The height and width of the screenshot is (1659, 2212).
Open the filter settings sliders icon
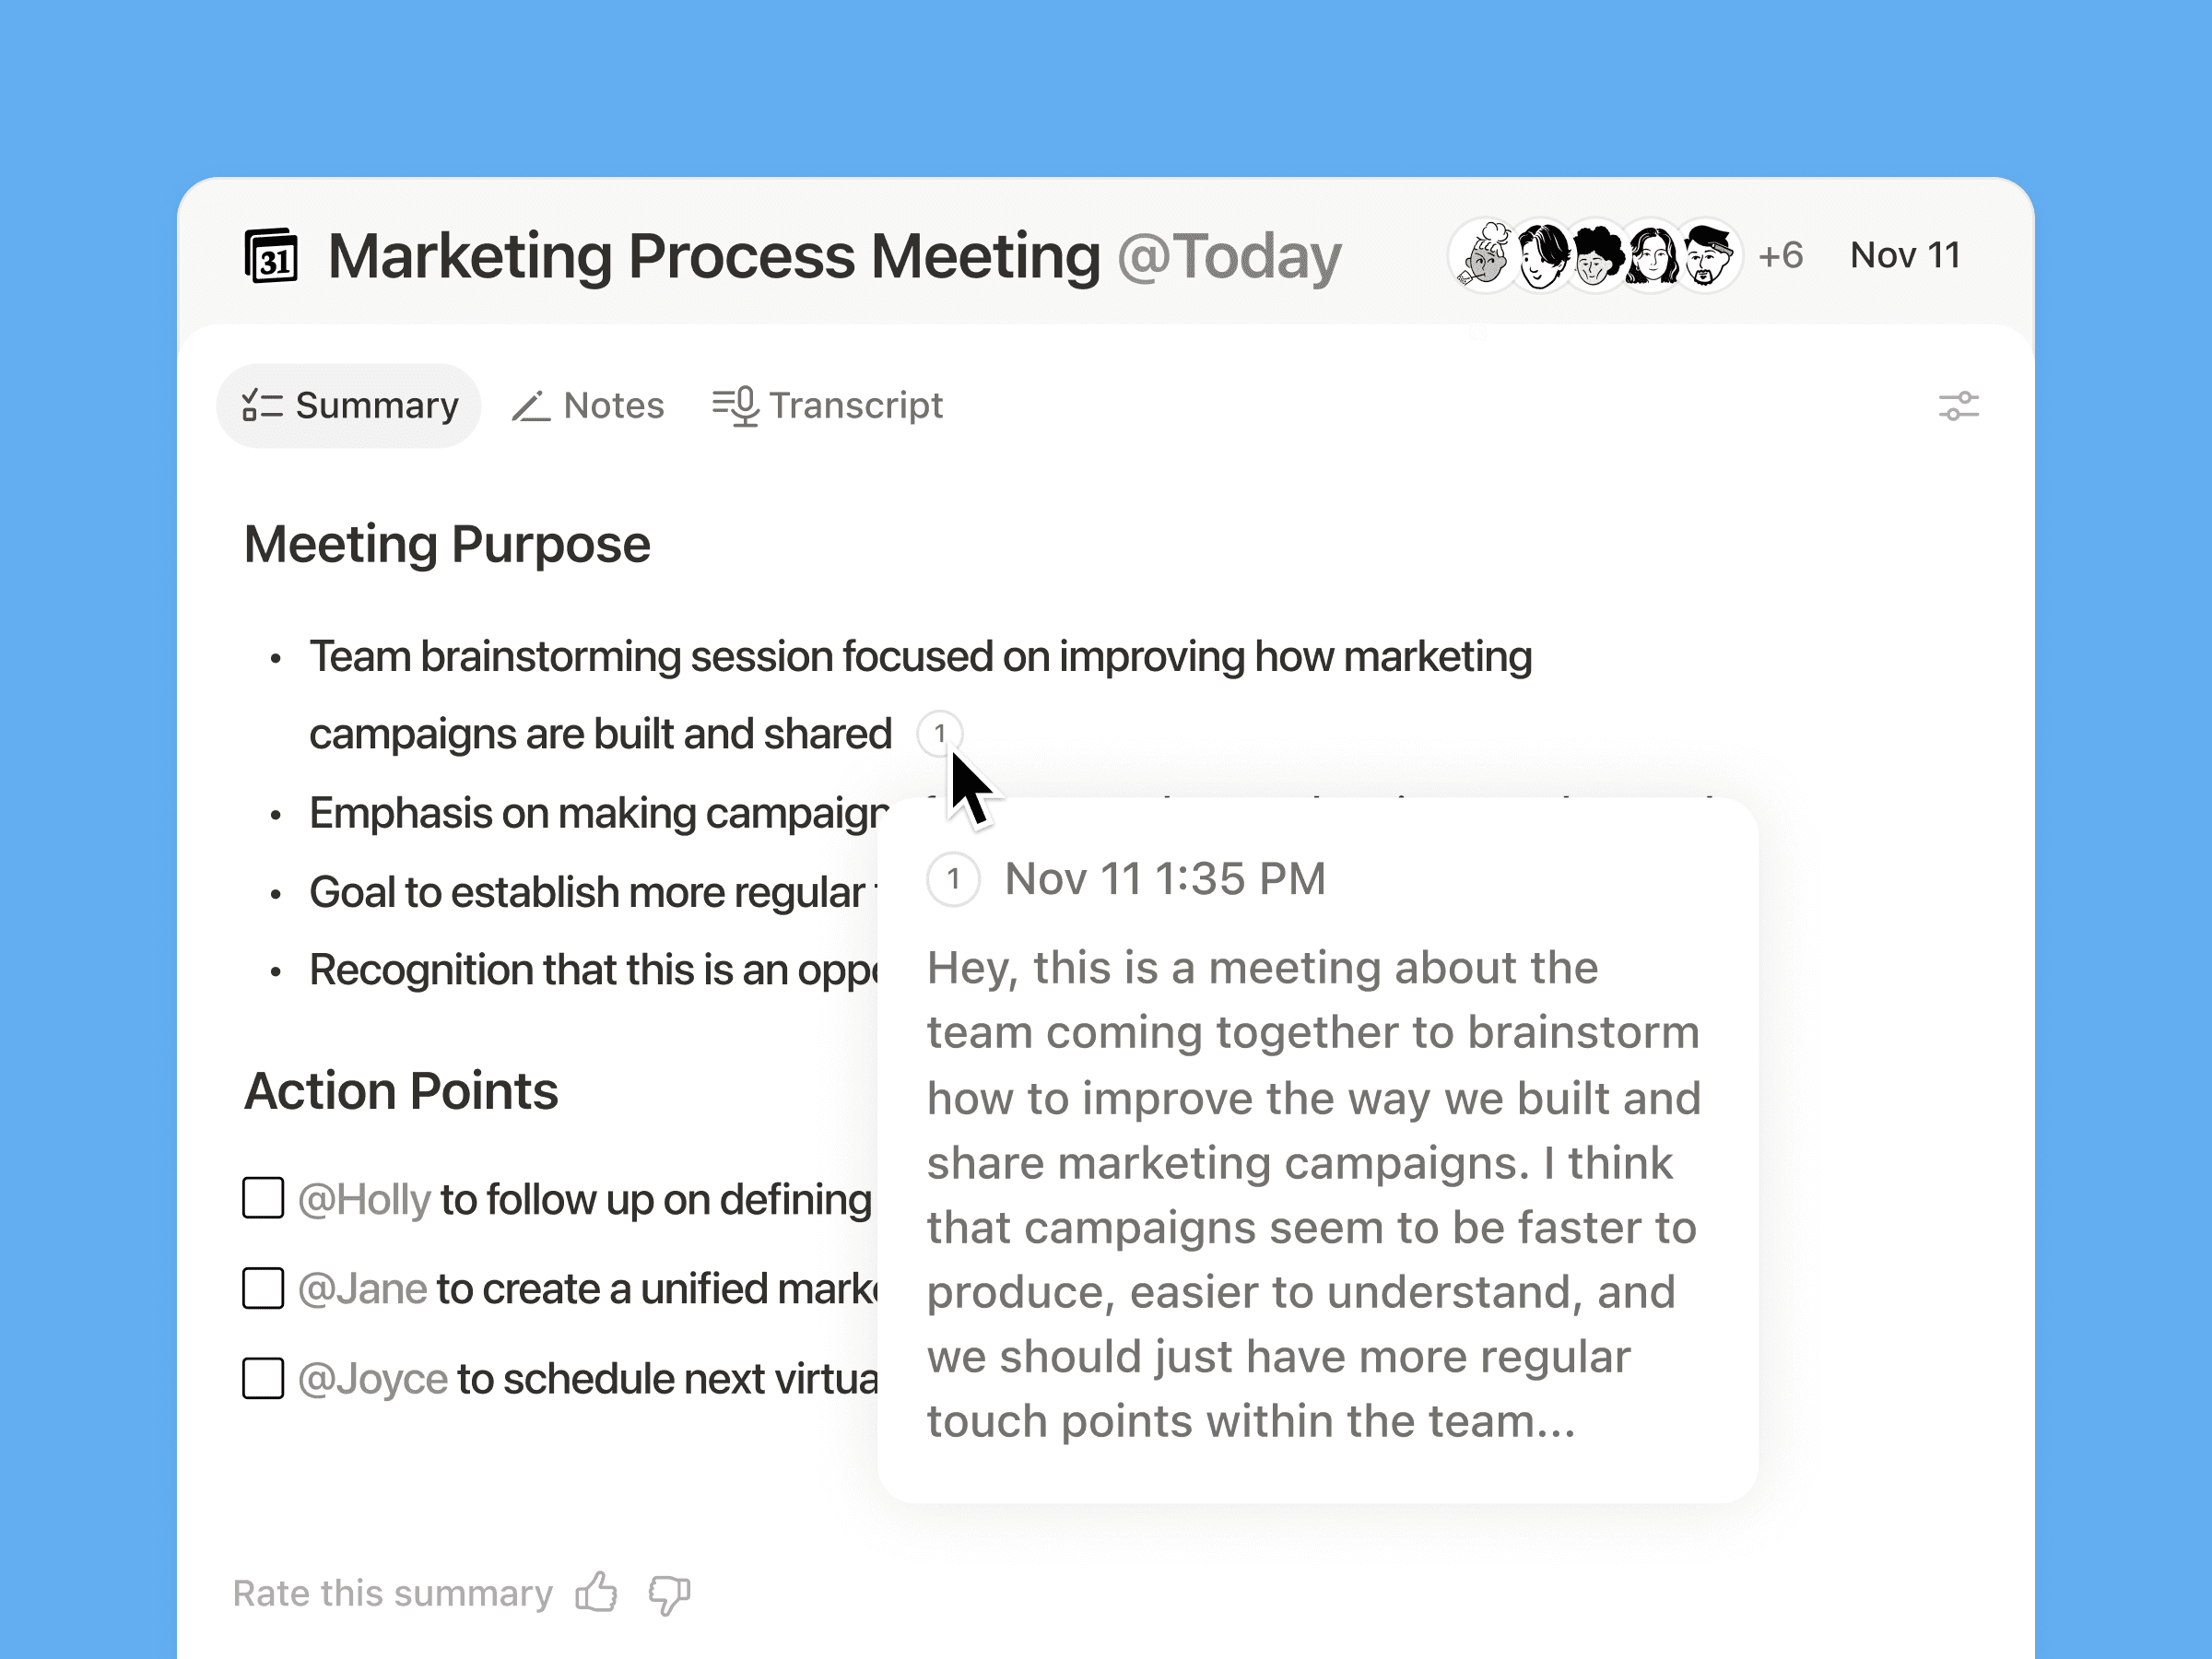[1958, 405]
